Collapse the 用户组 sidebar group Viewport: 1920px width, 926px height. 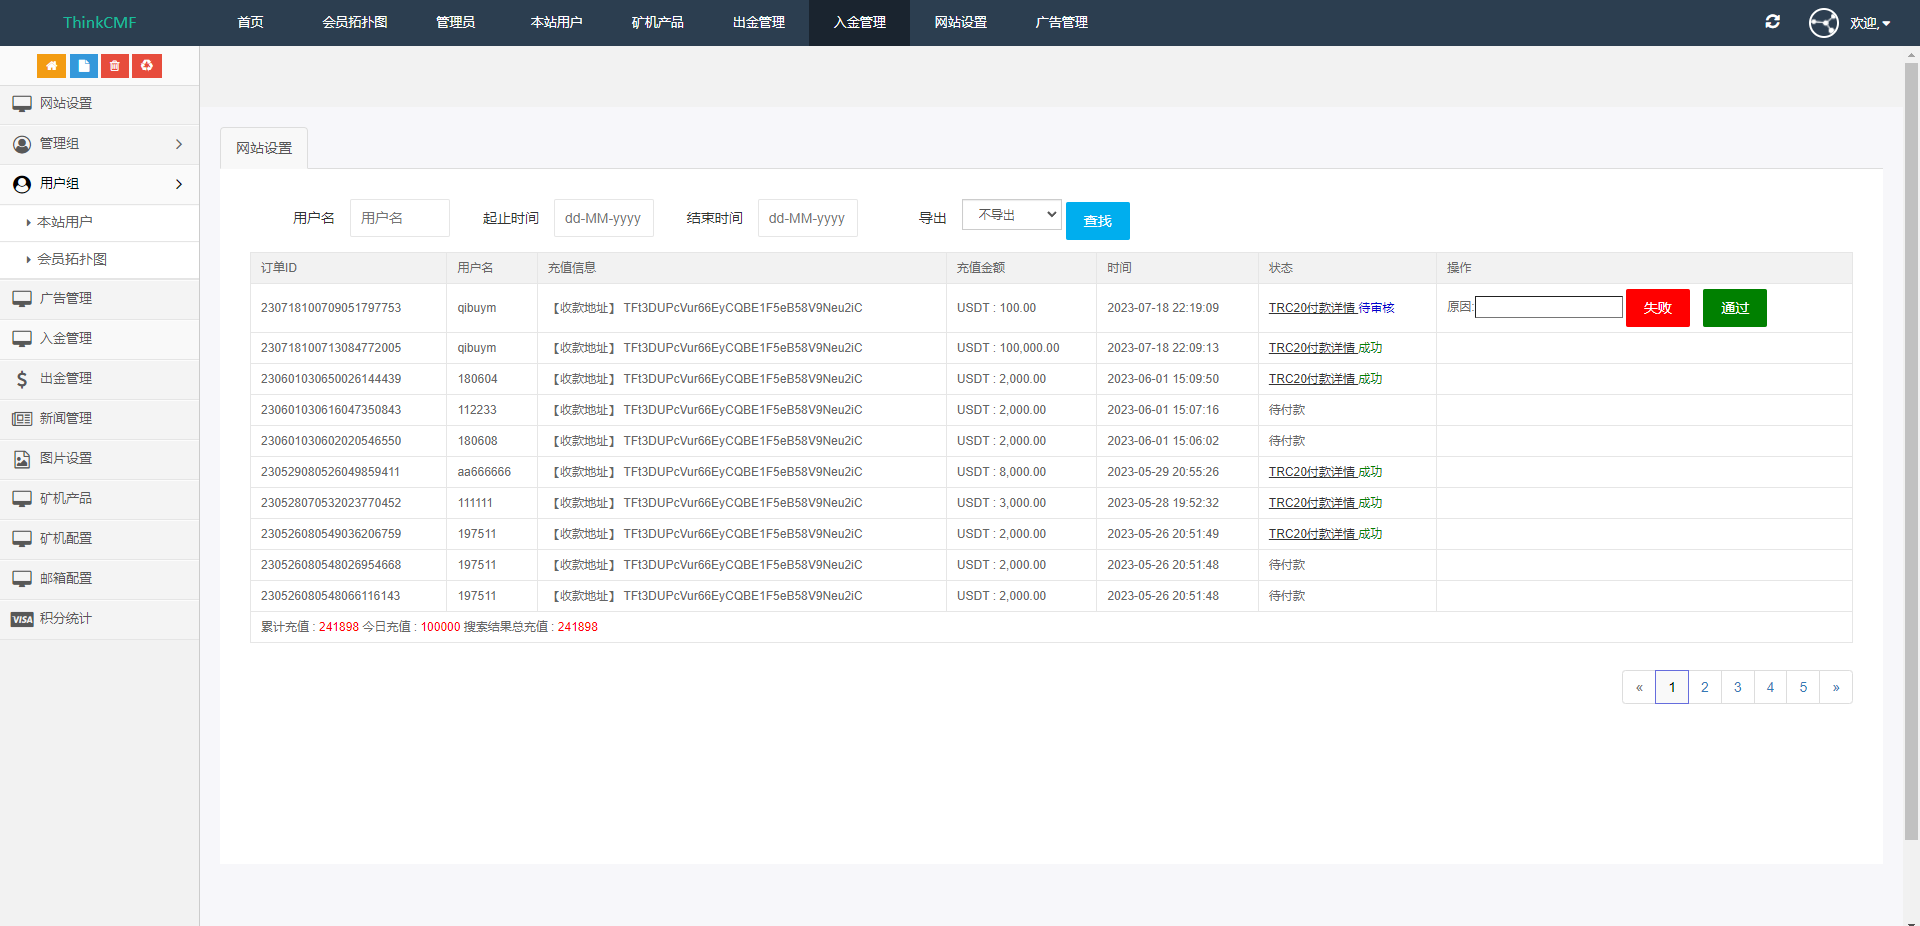(99, 184)
